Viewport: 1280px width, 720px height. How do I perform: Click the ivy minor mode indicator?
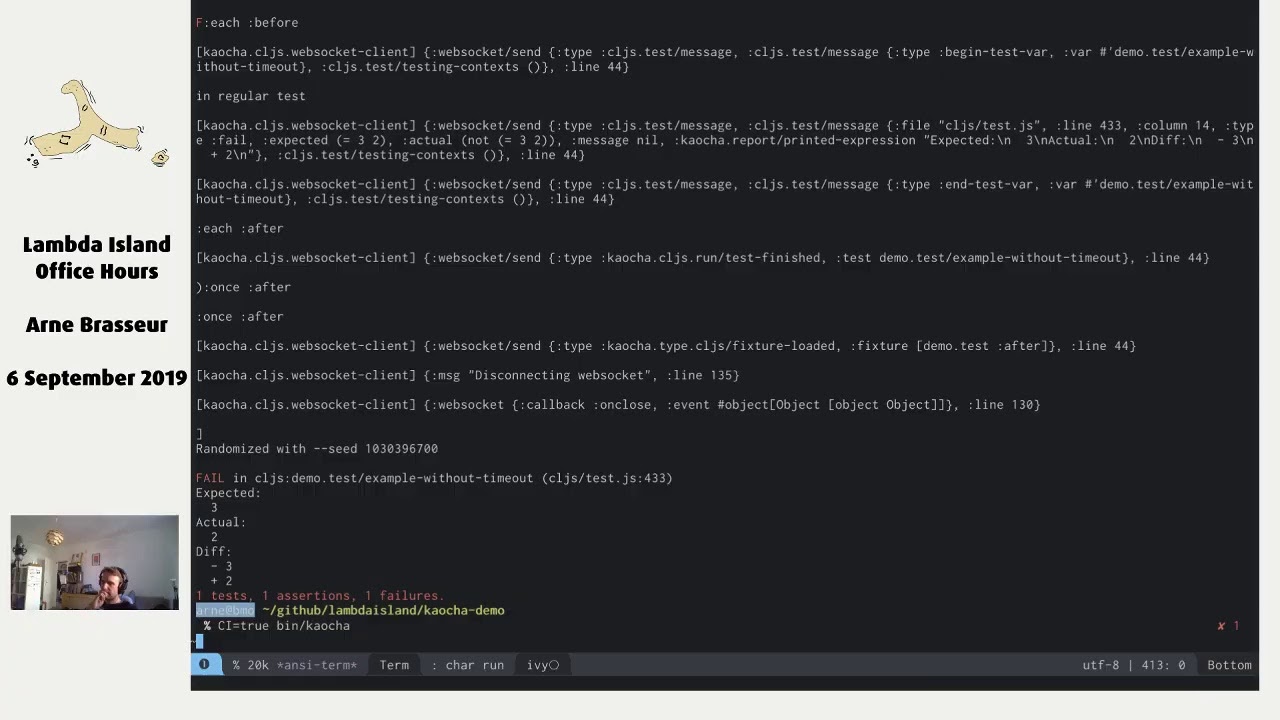pyautogui.click(x=543, y=665)
